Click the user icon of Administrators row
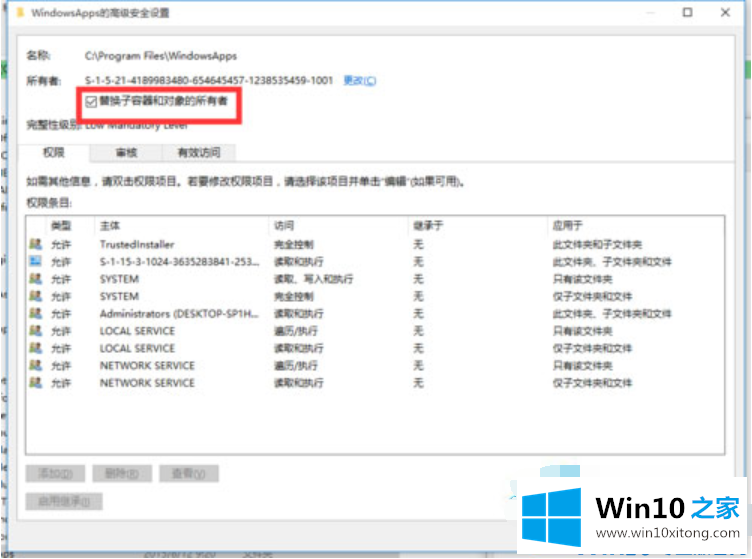The width and height of the screenshot is (752, 559). point(35,313)
